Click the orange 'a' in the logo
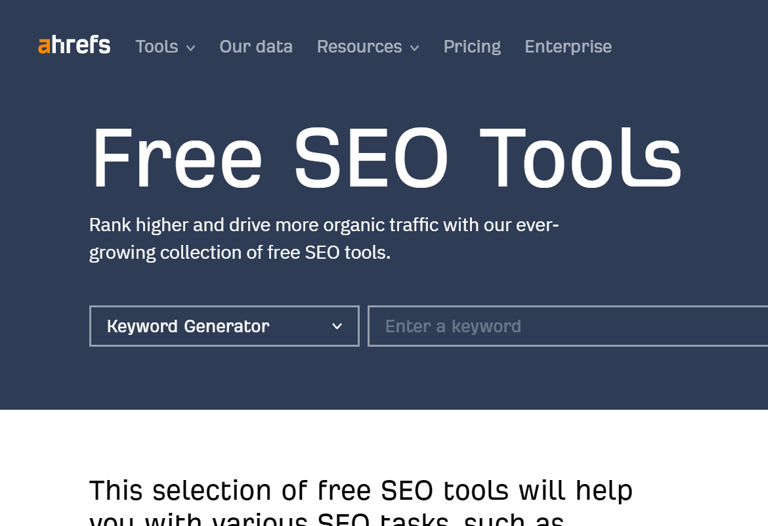Viewport: 768px width, 526px height. pyautogui.click(x=44, y=46)
